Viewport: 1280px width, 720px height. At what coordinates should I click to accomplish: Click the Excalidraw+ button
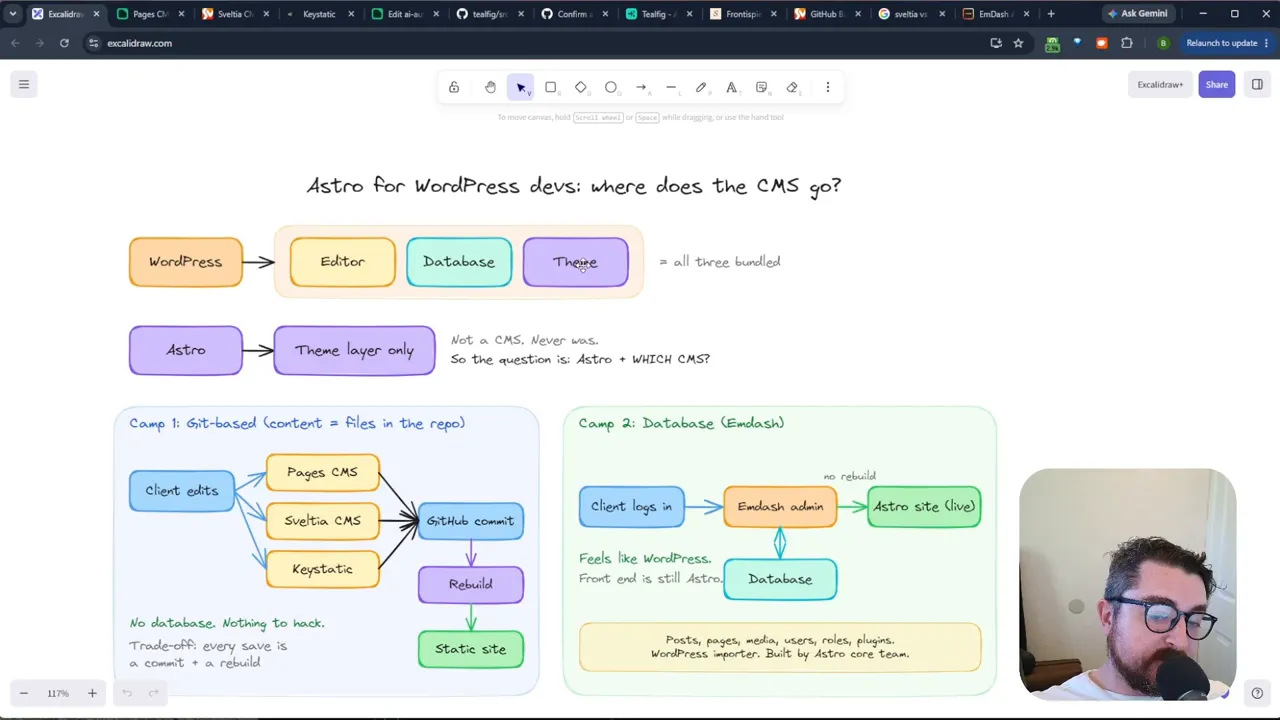click(x=1160, y=84)
